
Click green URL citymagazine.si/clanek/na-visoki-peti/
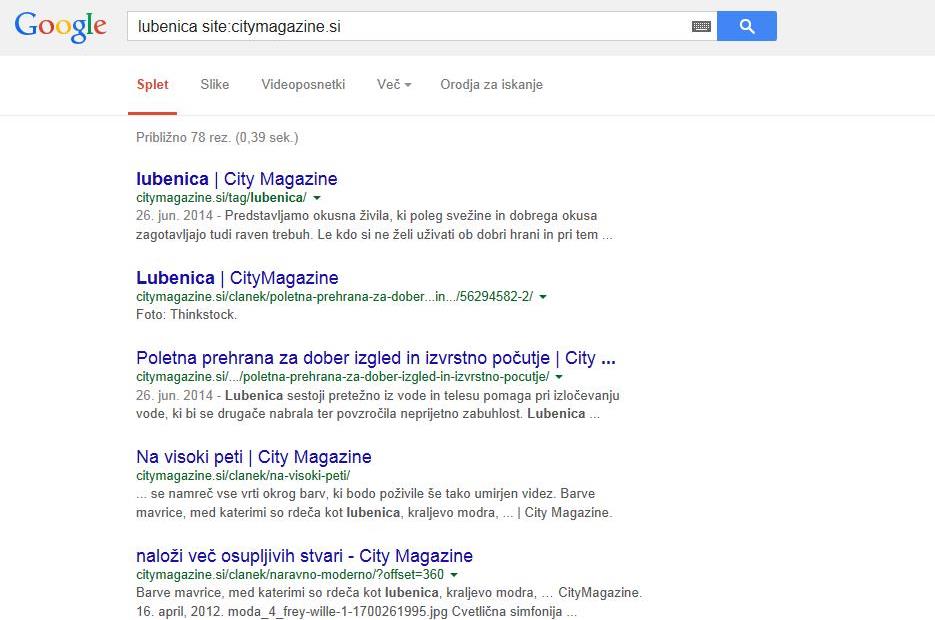pyautogui.click(x=243, y=476)
